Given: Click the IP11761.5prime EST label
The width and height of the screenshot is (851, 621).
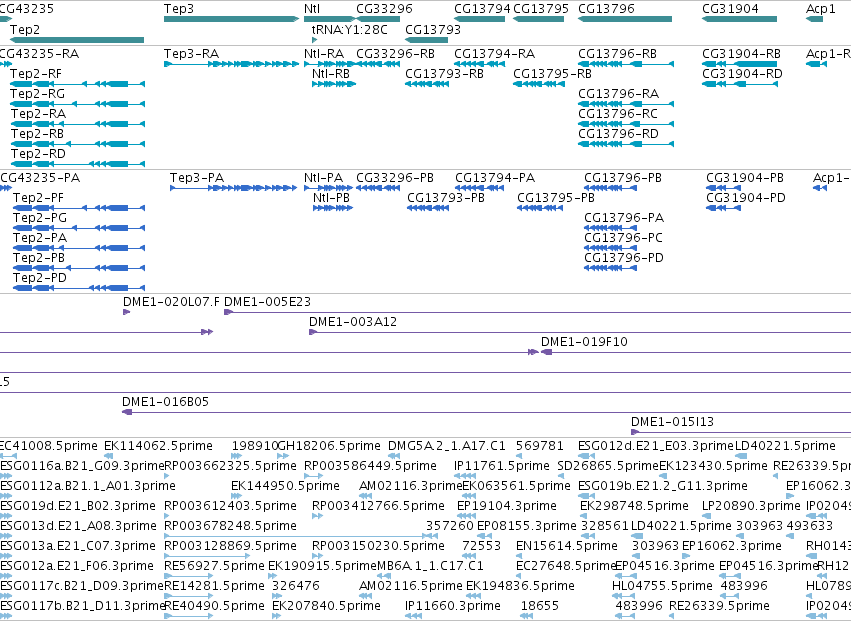Looking at the screenshot, I should click(x=501, y=466).
